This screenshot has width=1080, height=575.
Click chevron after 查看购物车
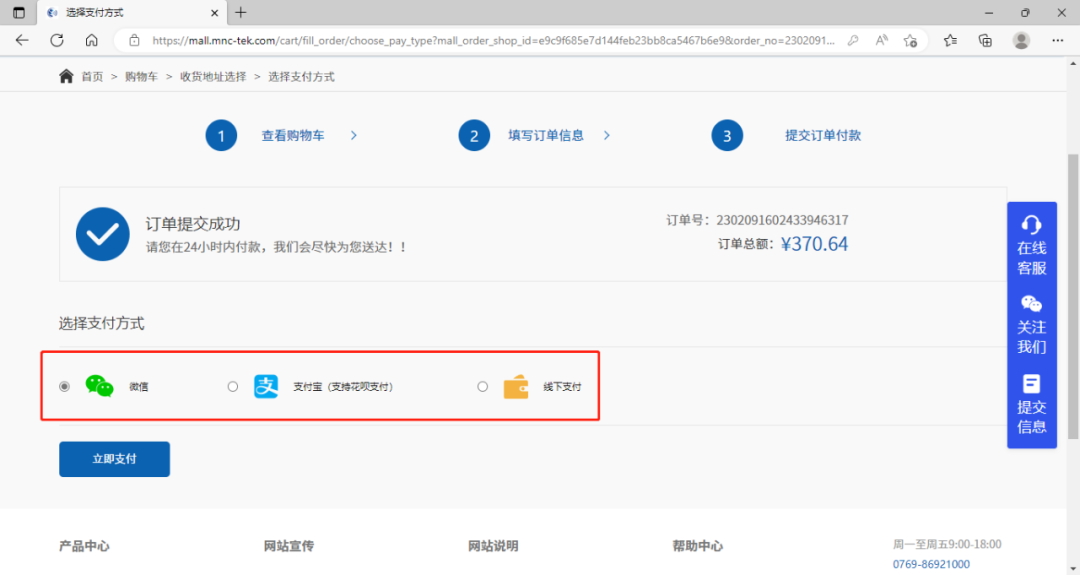click(354, 136)
